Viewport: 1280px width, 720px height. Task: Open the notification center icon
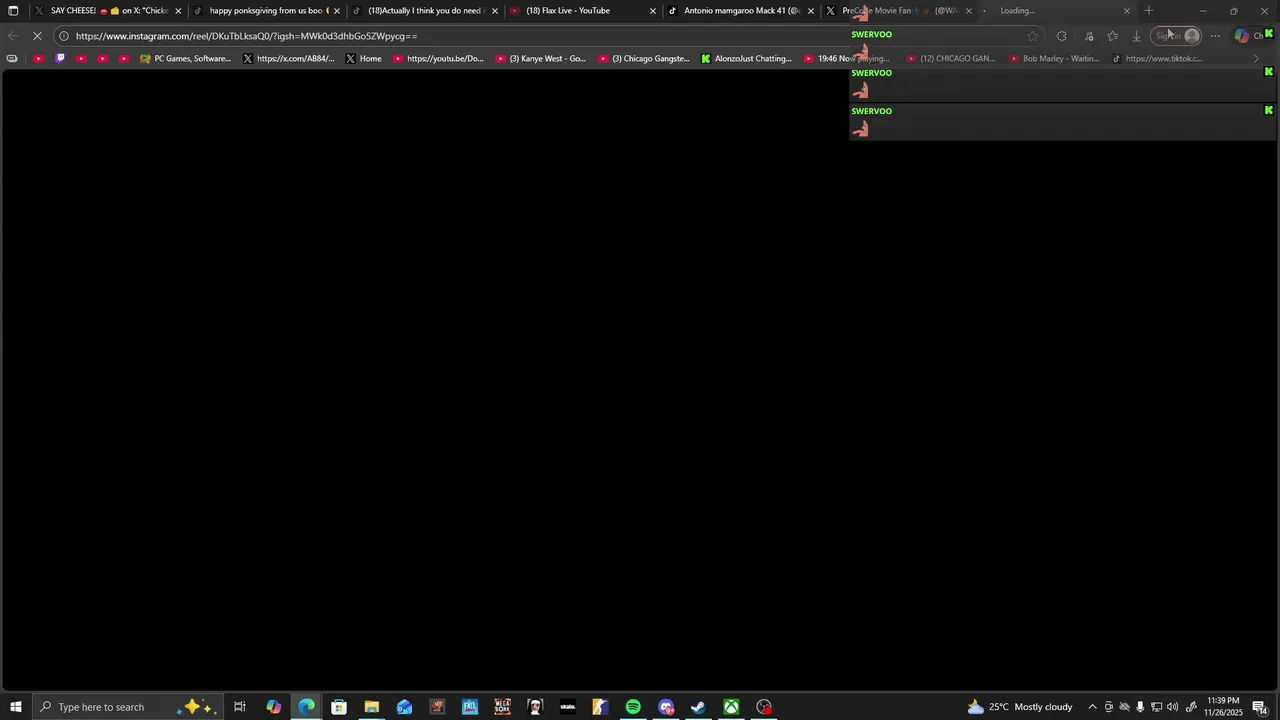1260,707
